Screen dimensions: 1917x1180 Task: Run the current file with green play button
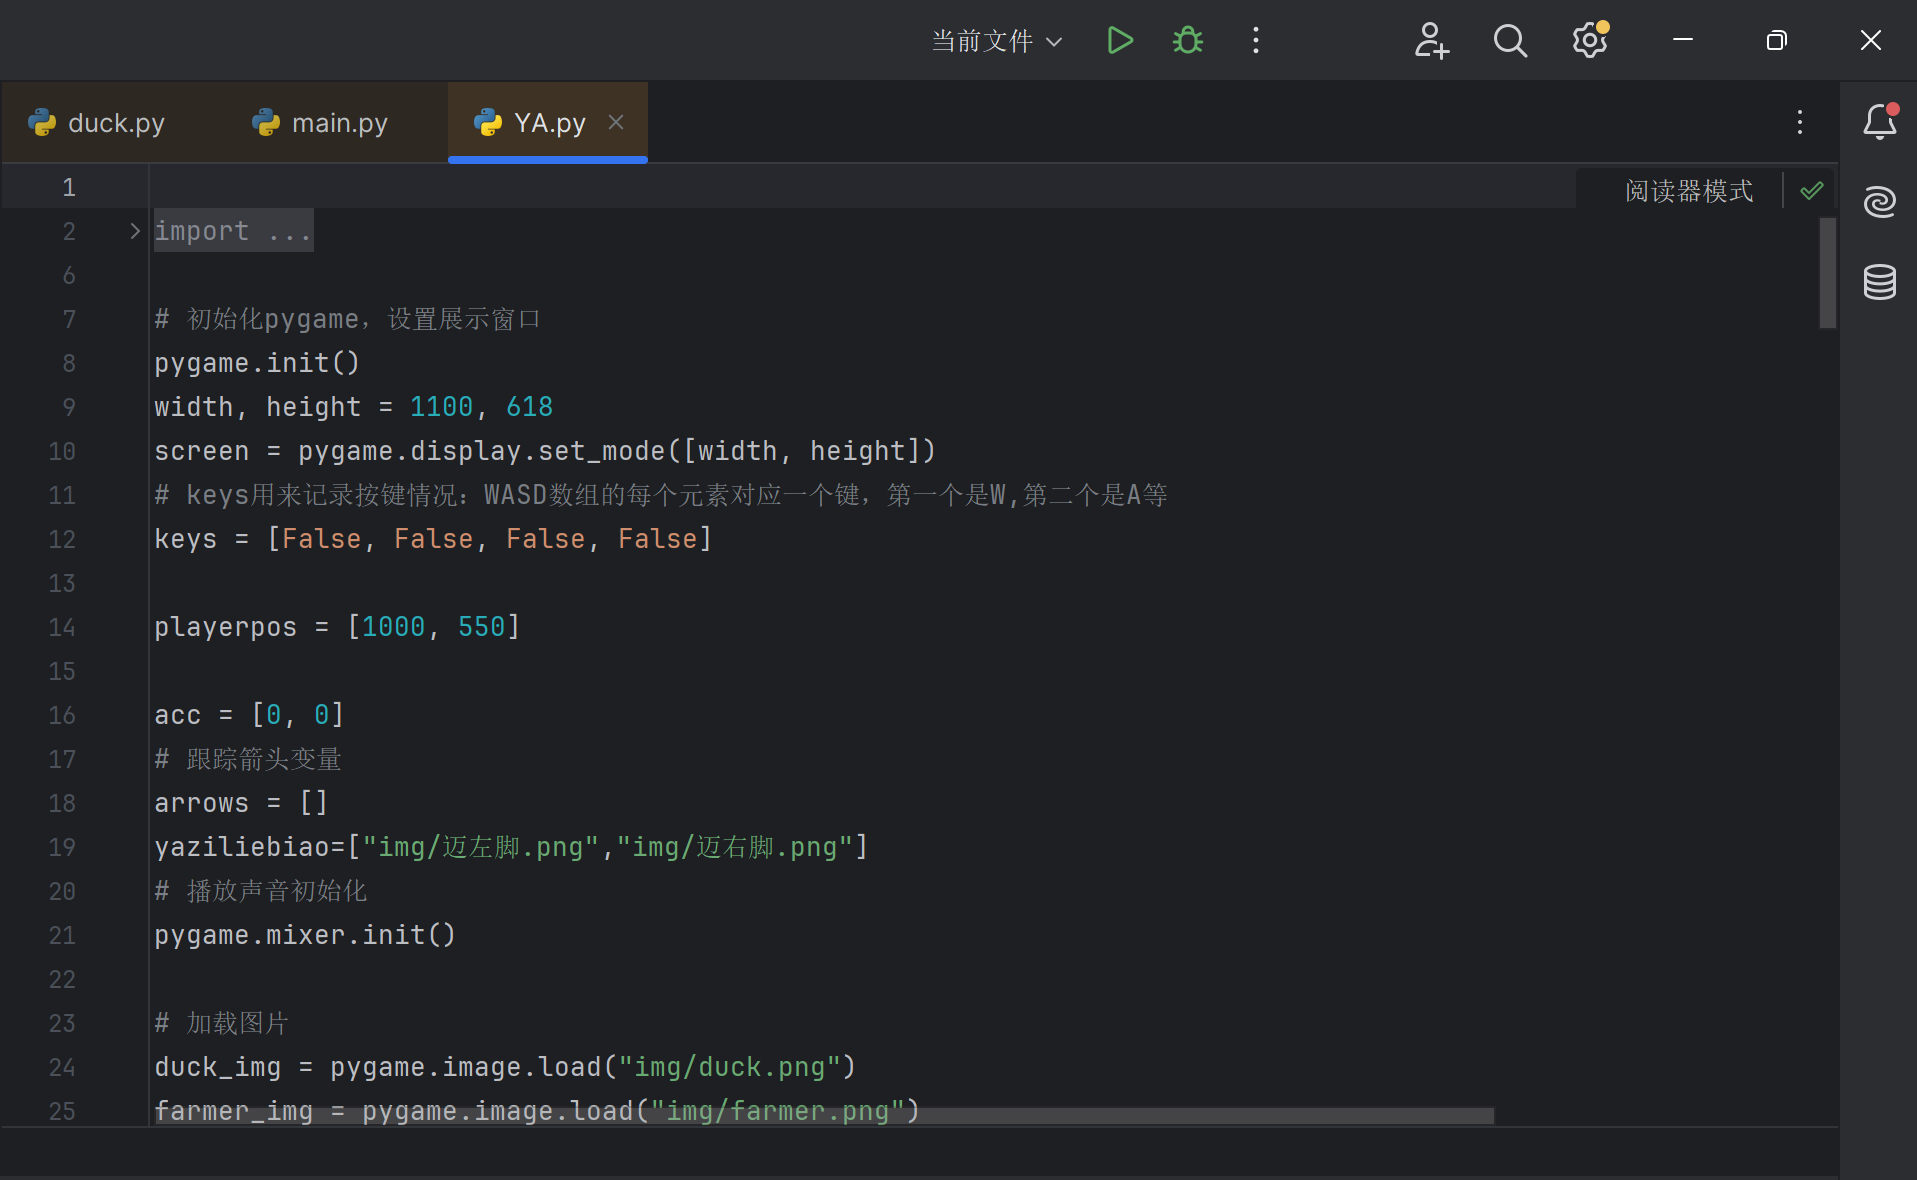[x=1120, y=40]
